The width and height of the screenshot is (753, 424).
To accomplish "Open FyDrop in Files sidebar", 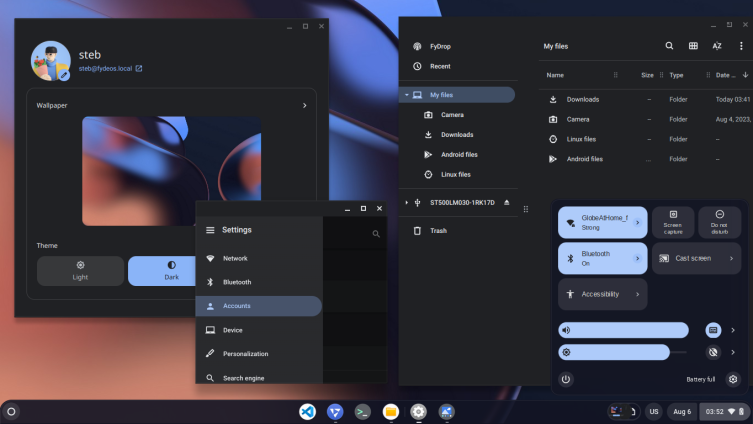I will (x=457, y=47).
